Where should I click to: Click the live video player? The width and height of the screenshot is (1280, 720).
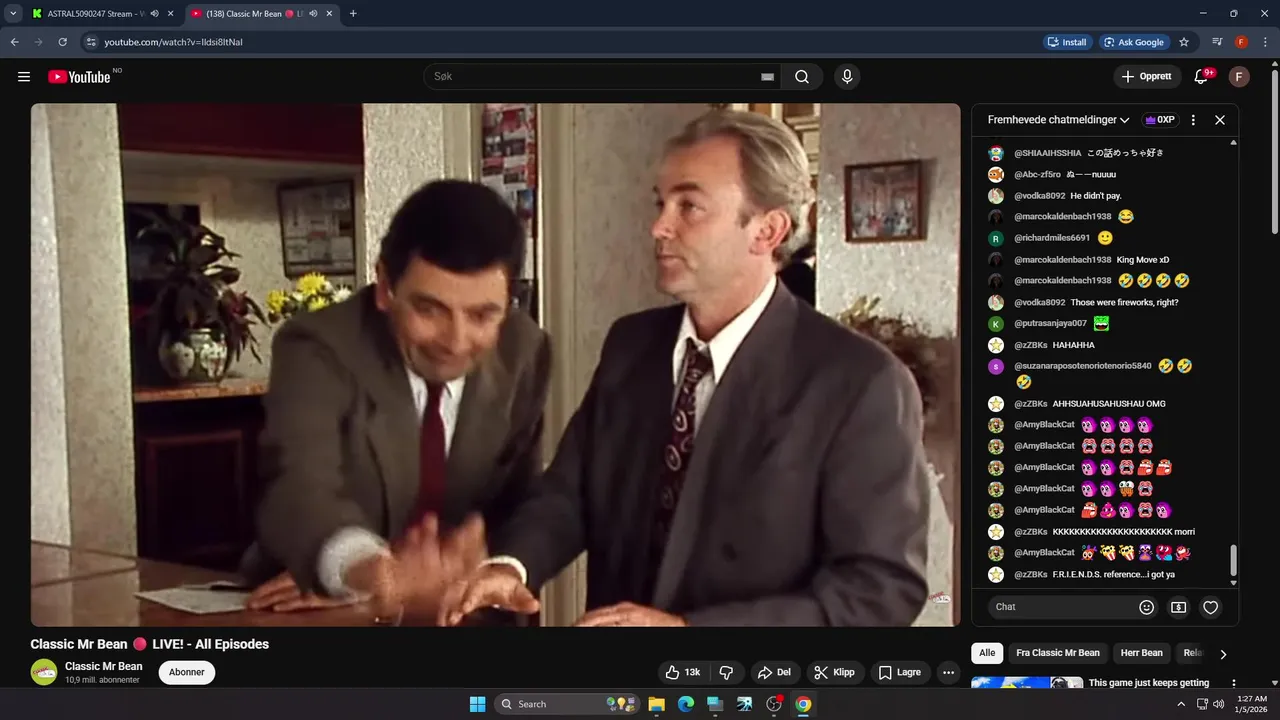(495, 365)
